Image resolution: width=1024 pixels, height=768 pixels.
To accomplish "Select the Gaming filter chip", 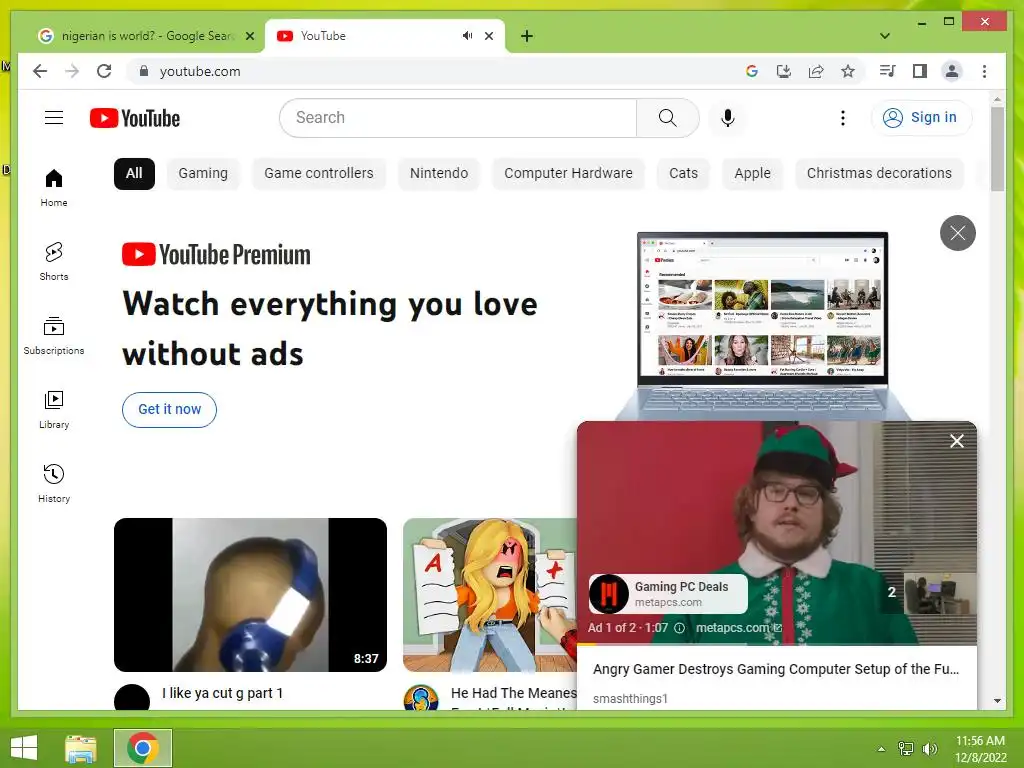I will pos(203,174).
